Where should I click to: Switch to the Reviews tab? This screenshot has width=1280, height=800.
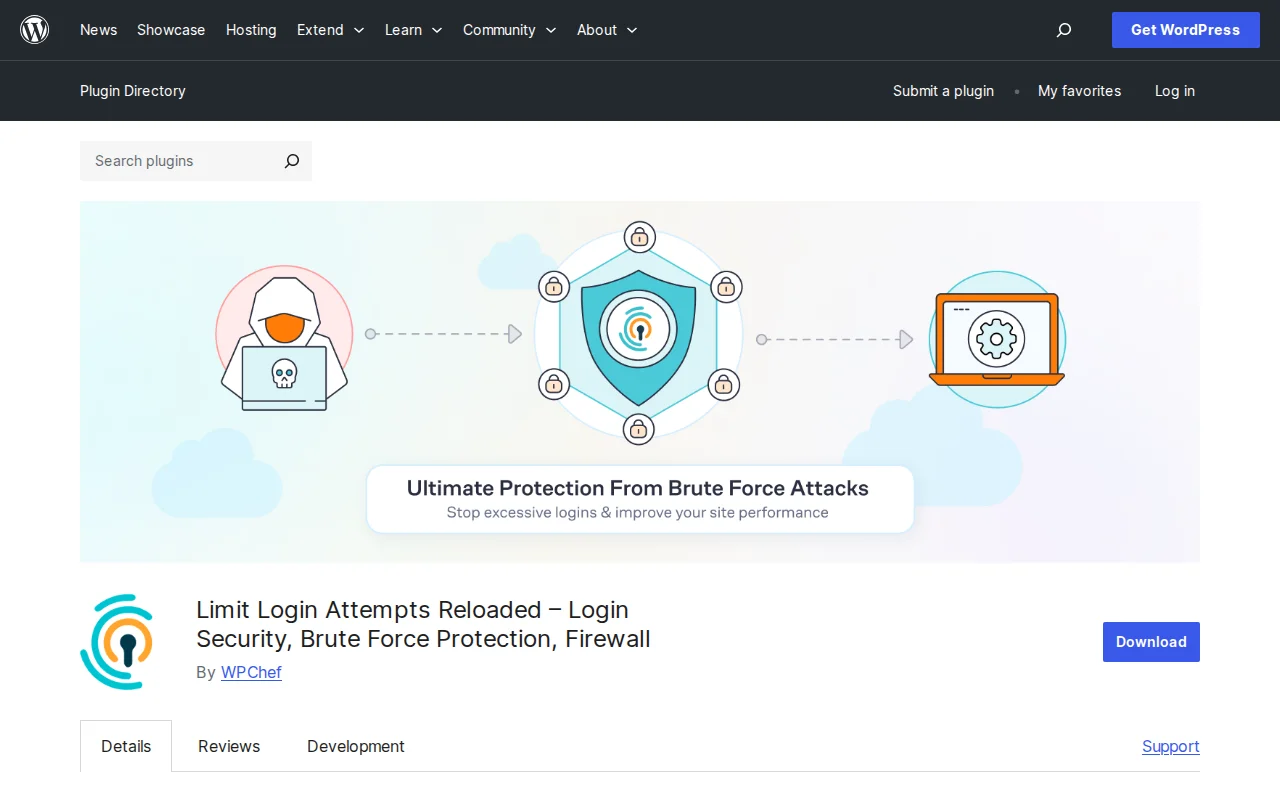228,746
